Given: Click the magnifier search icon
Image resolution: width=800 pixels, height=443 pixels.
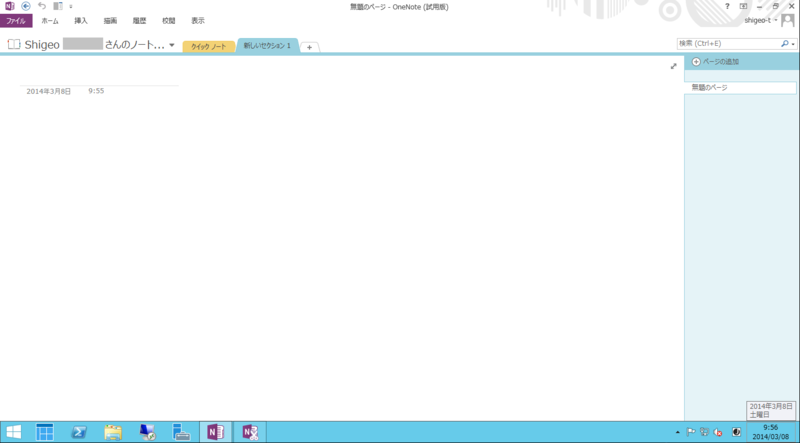Looking at the screenshot, I should [x=785, y=44].
